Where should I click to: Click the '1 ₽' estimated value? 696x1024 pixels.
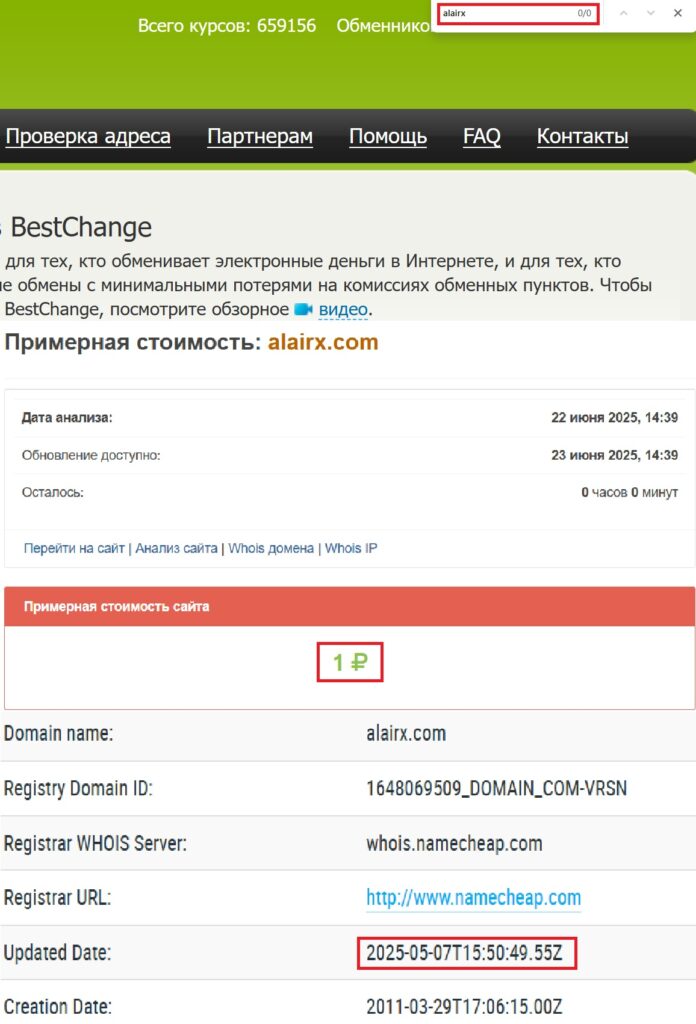(x=350, y=662)
